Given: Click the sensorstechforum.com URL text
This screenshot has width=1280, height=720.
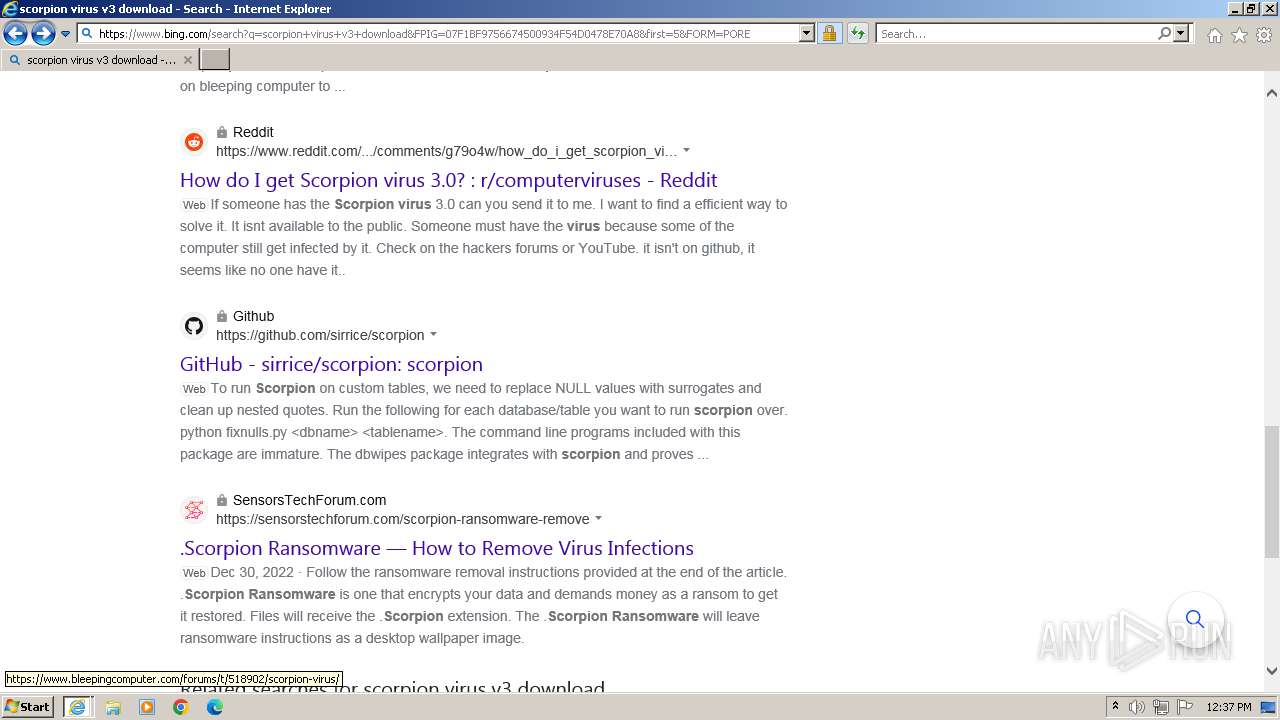Looking at the screenshot, I should point(403,519).
